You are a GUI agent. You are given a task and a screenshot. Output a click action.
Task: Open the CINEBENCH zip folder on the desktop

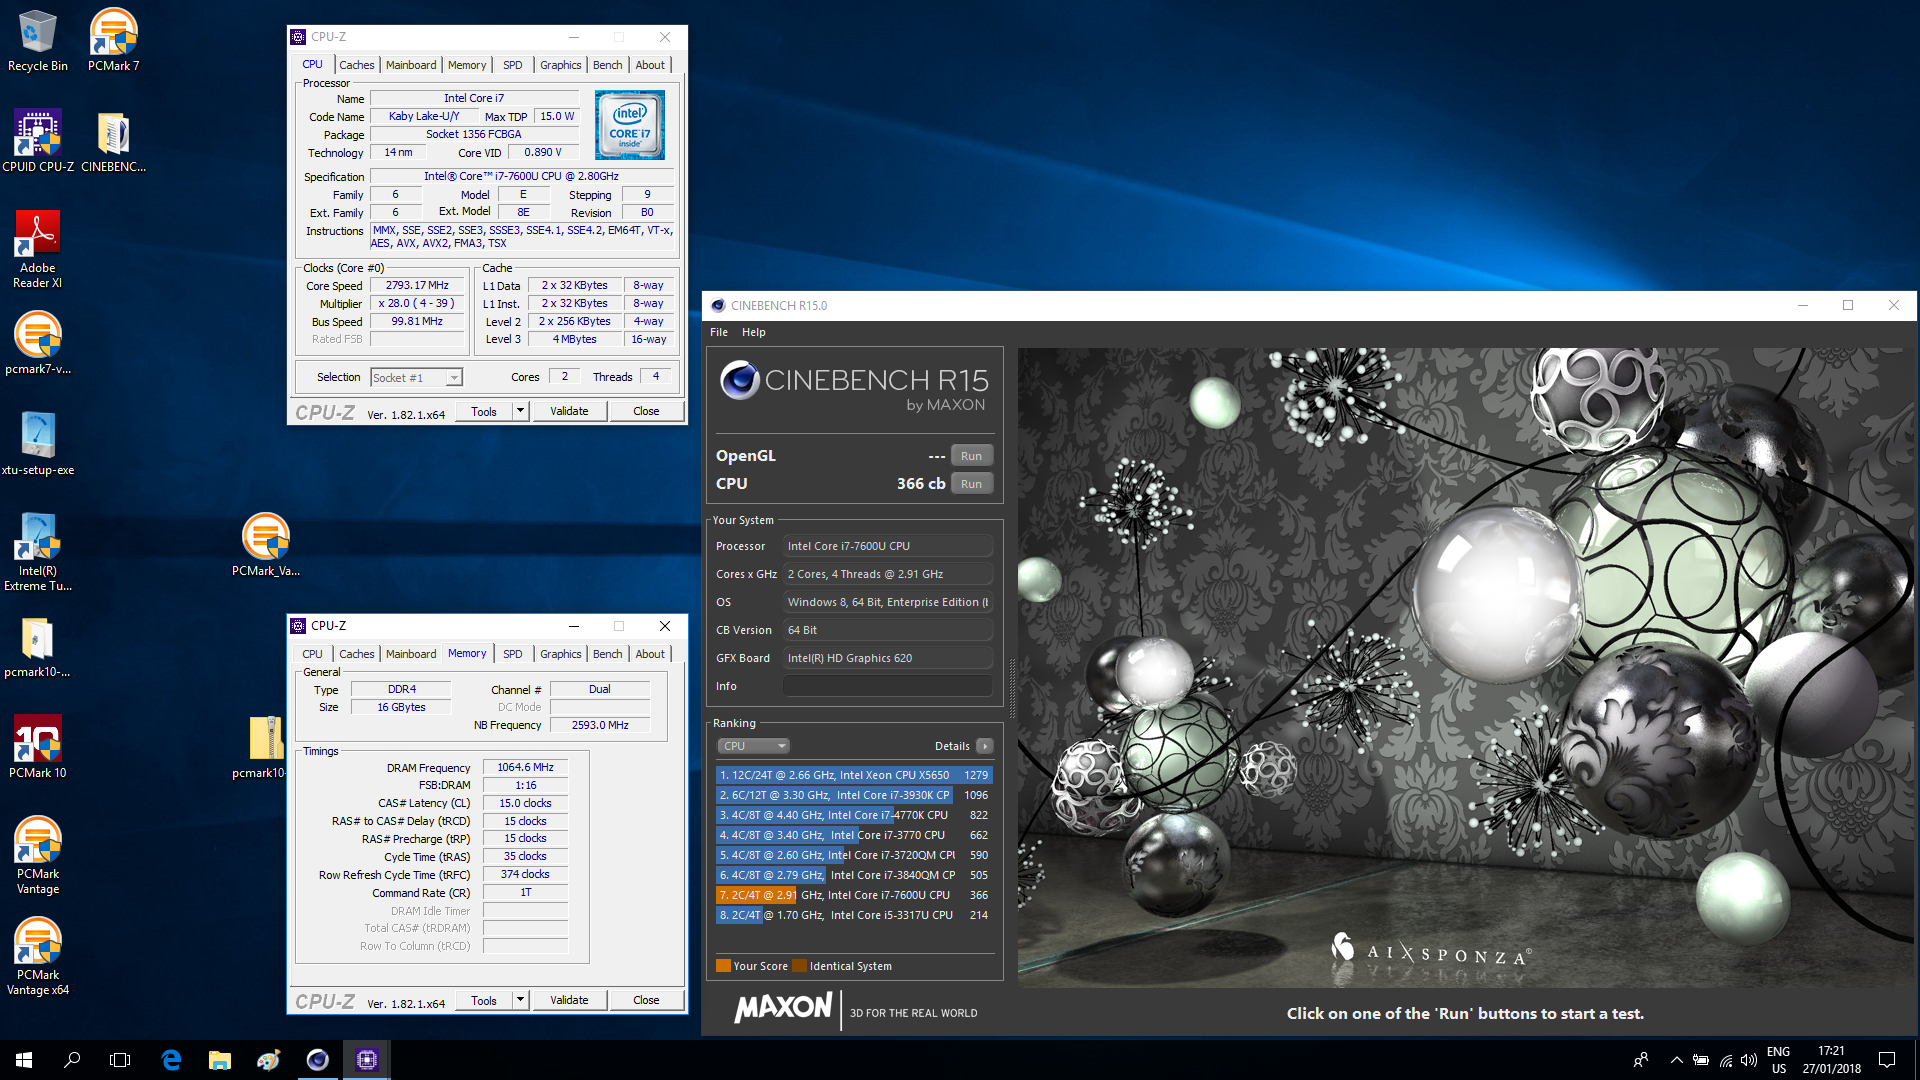click(113, 141)
